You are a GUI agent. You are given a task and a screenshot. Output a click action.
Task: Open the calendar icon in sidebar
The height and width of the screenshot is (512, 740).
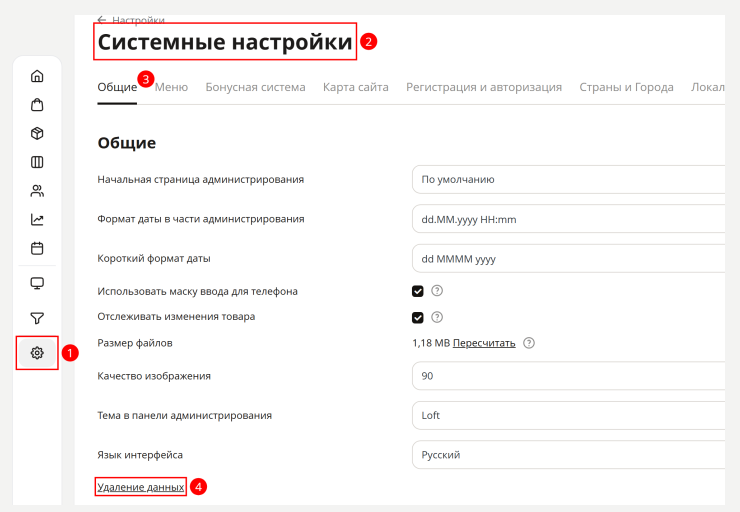point(37,248)
